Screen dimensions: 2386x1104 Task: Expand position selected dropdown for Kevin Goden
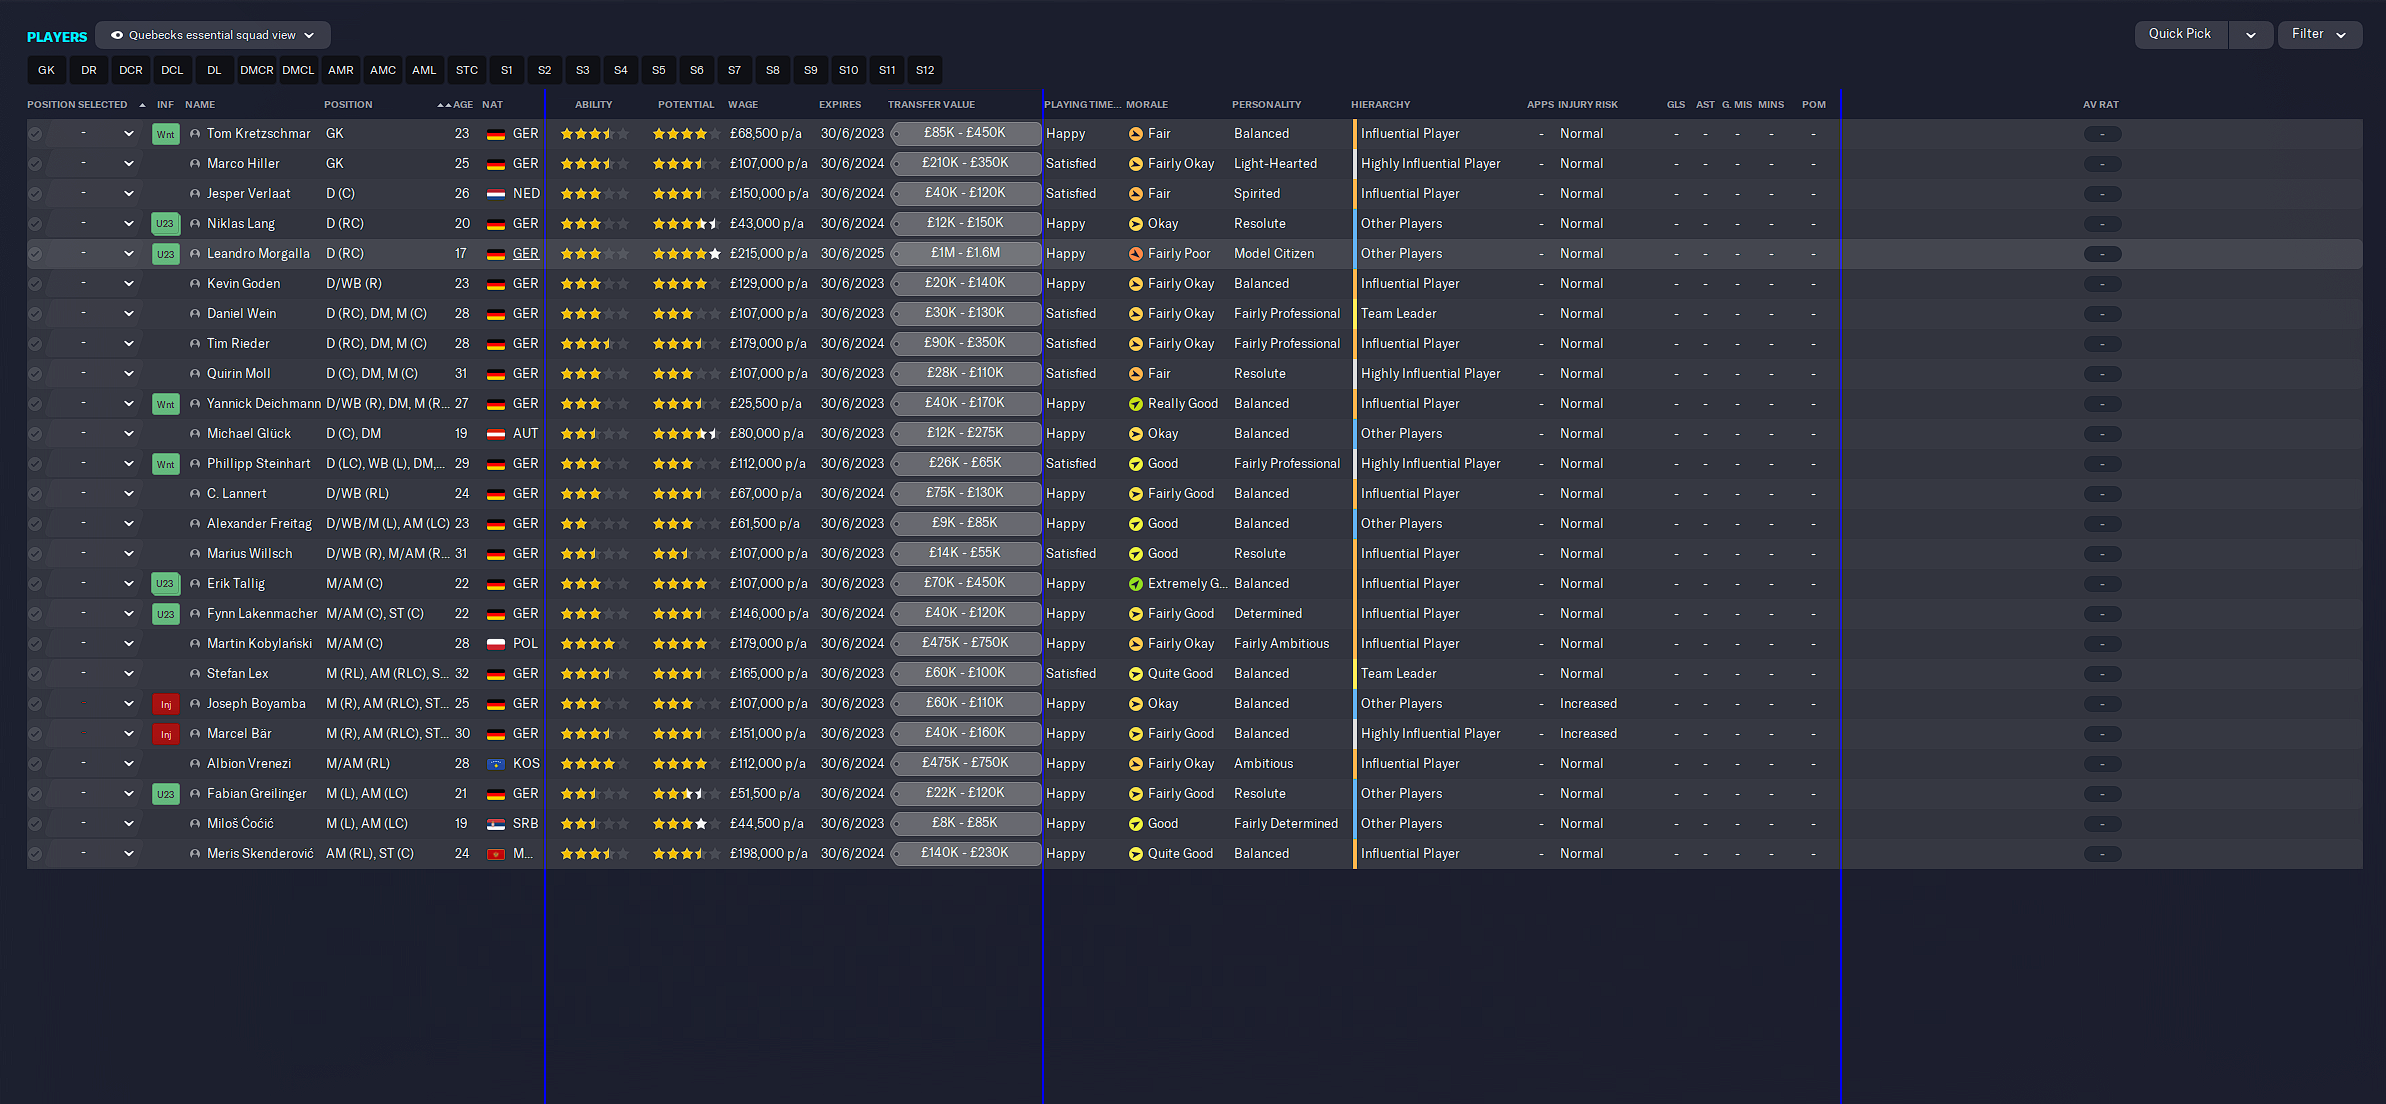pos(128,284)
